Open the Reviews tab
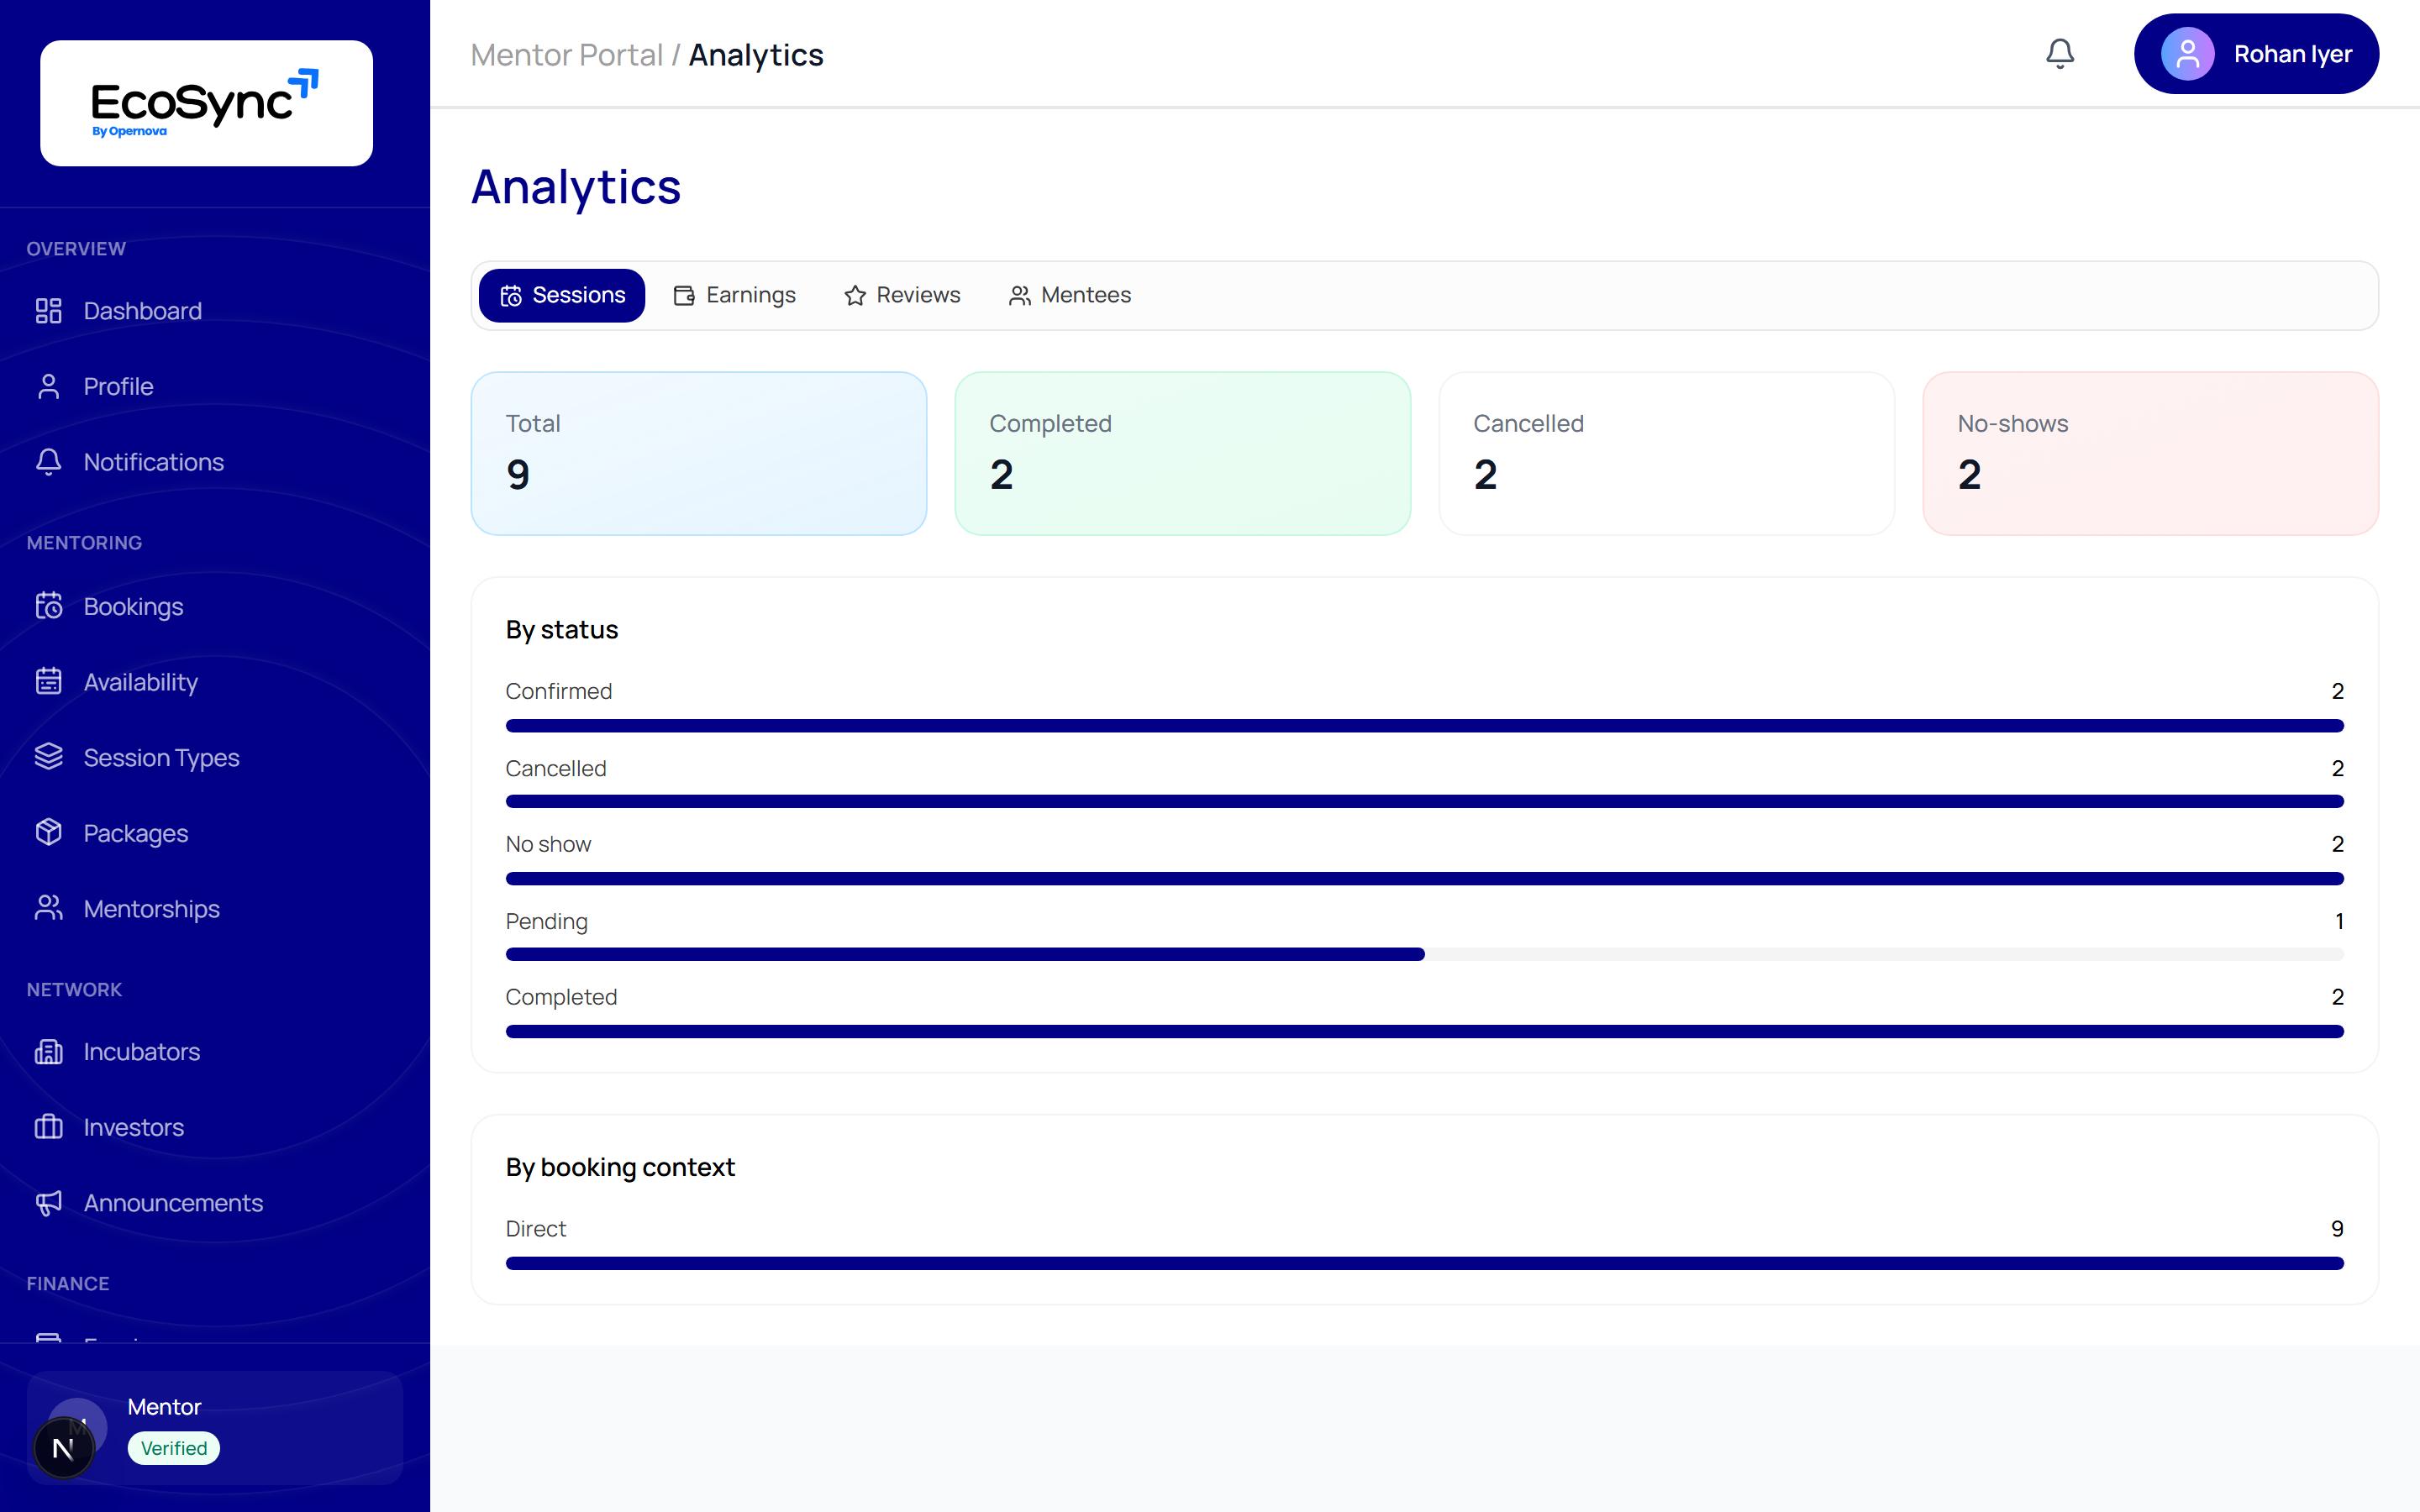This screenshot has width=2420, height=1512. pos(902,295)
